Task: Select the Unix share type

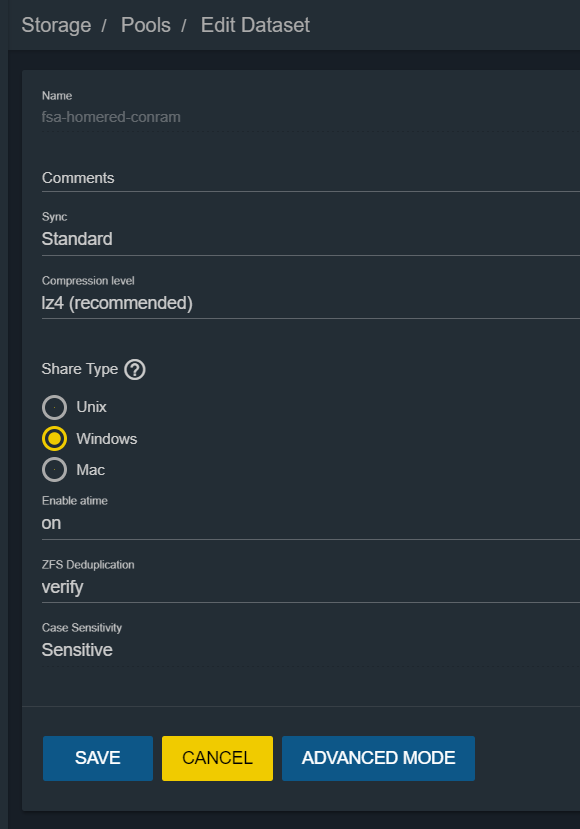Action: (x=54, y=408)
